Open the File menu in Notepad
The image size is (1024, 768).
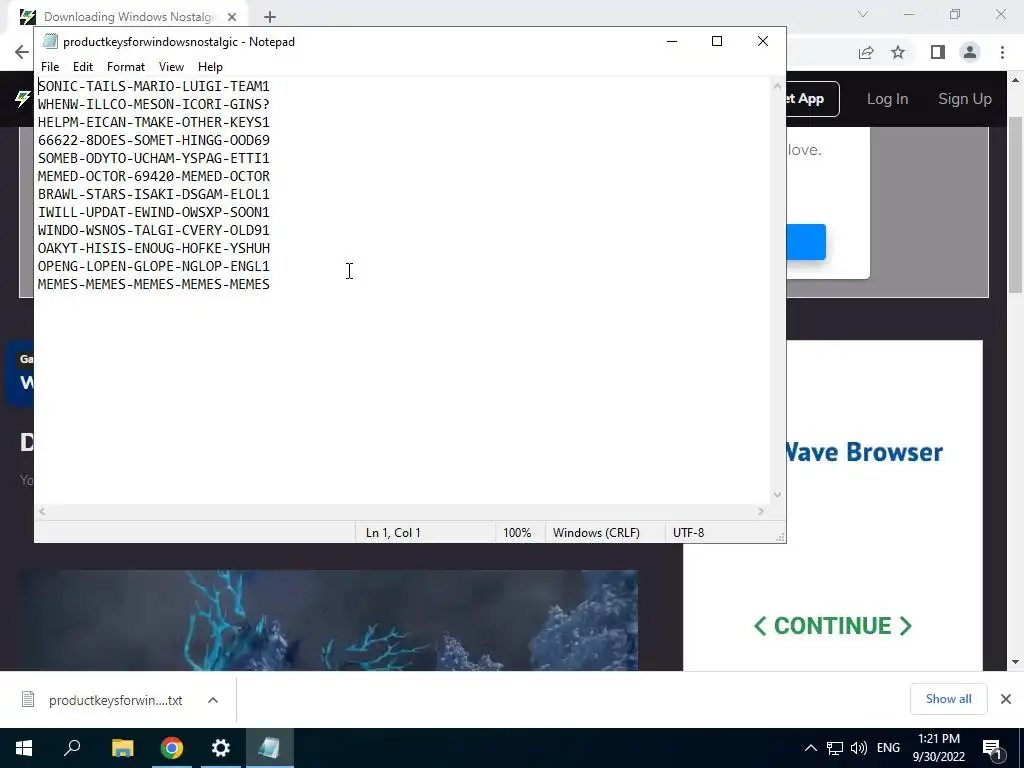coord(50,67)
